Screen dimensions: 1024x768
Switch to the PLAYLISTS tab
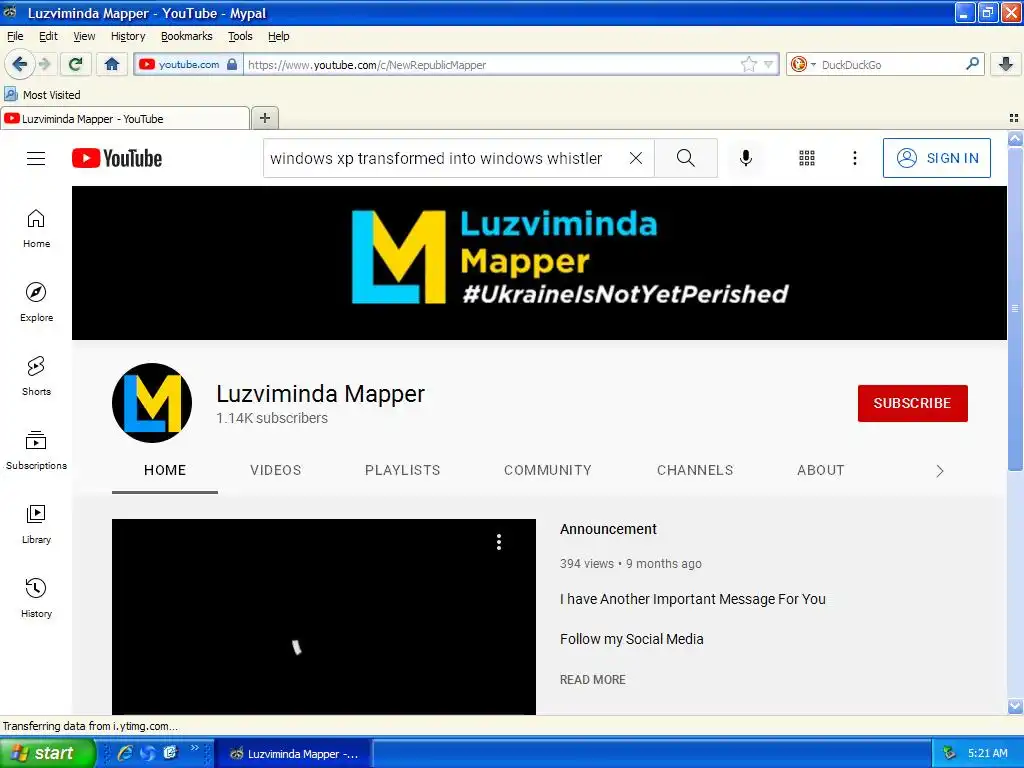pos(402,470)
